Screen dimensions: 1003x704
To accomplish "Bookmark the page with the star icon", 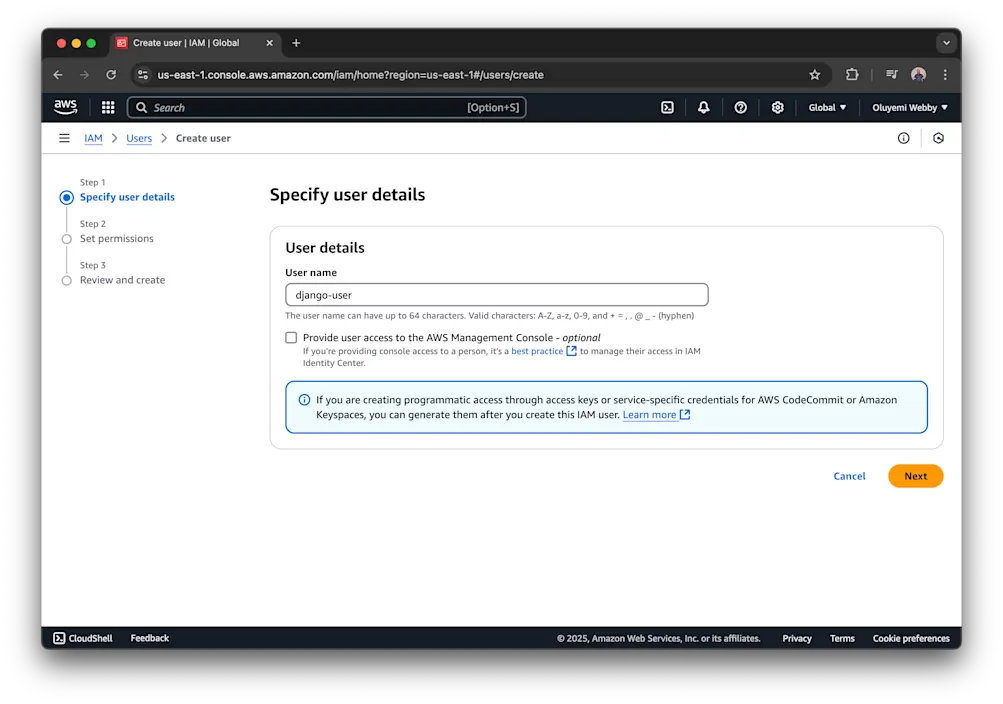I will 814,74.
